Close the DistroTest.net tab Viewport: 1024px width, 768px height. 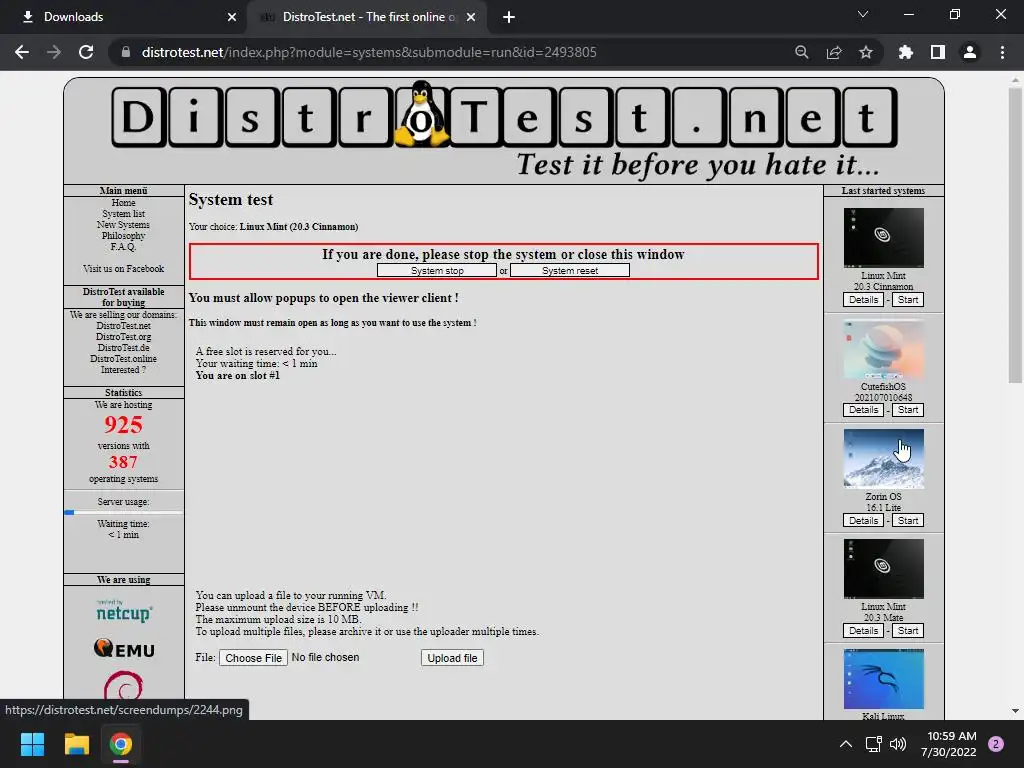click(x=471, y=17)
